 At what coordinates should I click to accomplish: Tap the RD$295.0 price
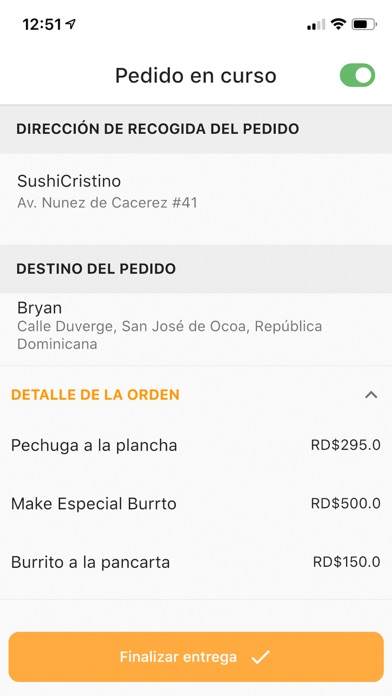pyautogui.click(x=345, y=445)
